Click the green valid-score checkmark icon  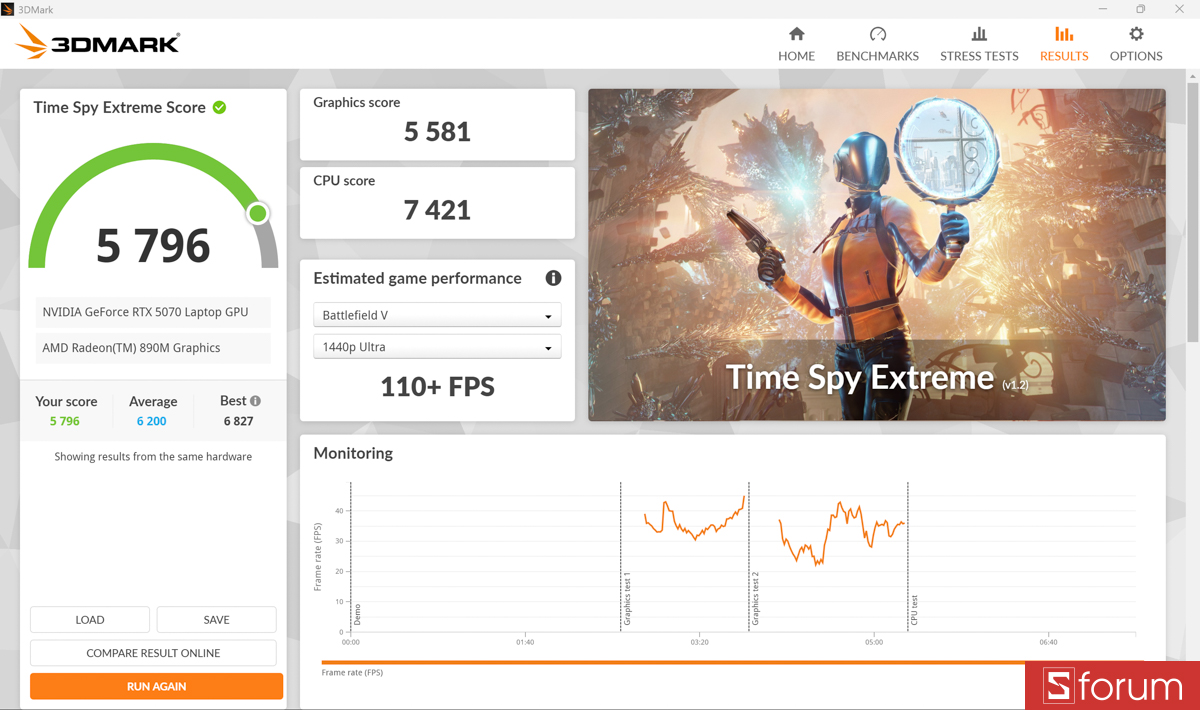click(219, 107)
